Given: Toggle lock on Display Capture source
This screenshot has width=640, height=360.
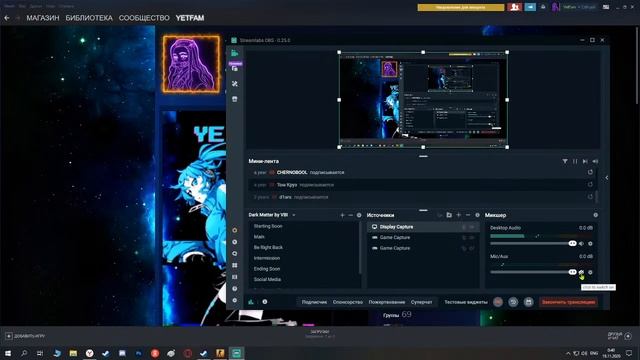Looking at the screenshot, I should click(464, 227).
